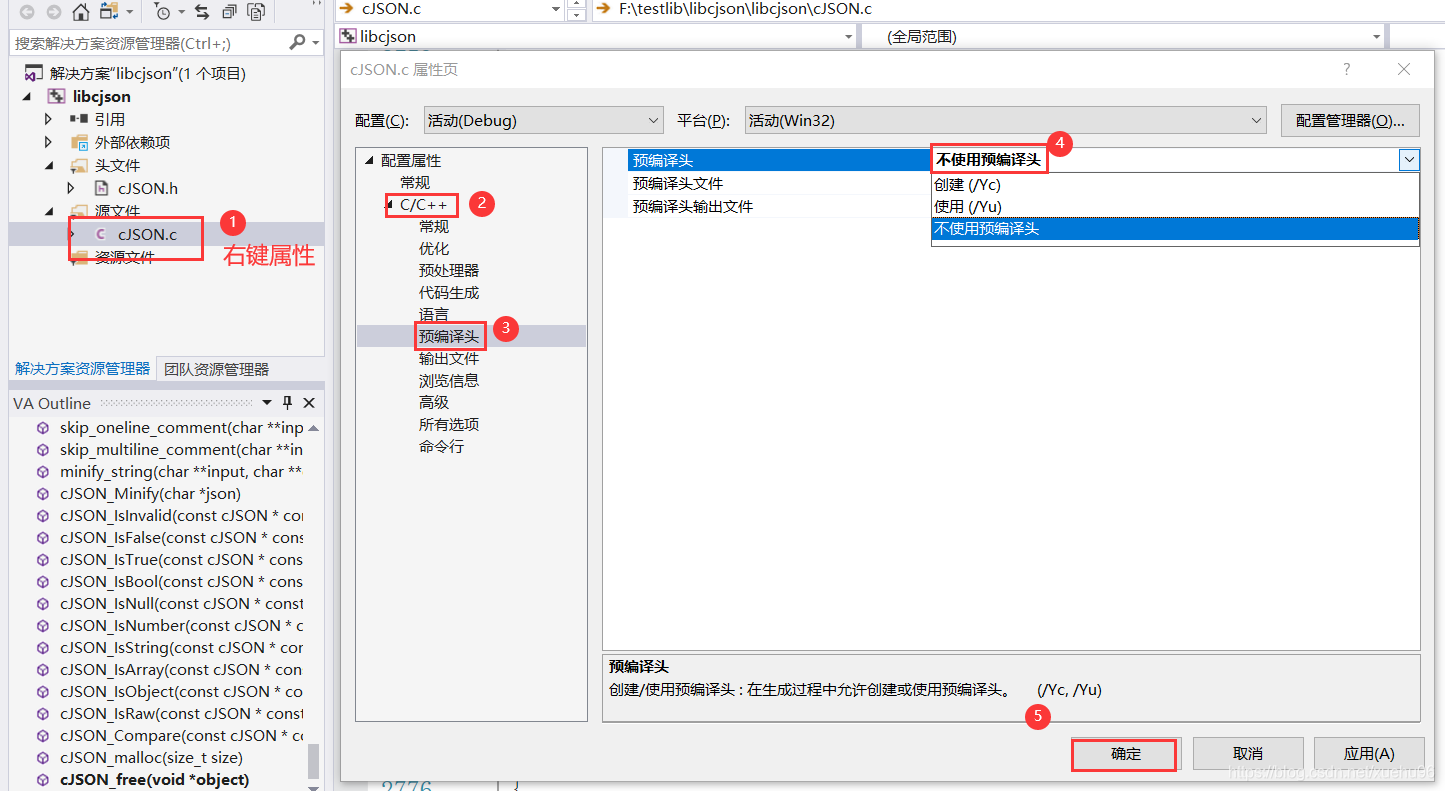
Task: Select 输出文件 category
Action: (x=449, y=359)
